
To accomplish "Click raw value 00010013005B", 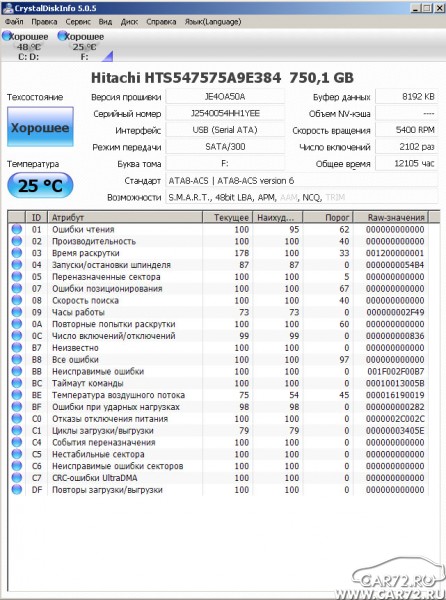I will coord(395,383).
